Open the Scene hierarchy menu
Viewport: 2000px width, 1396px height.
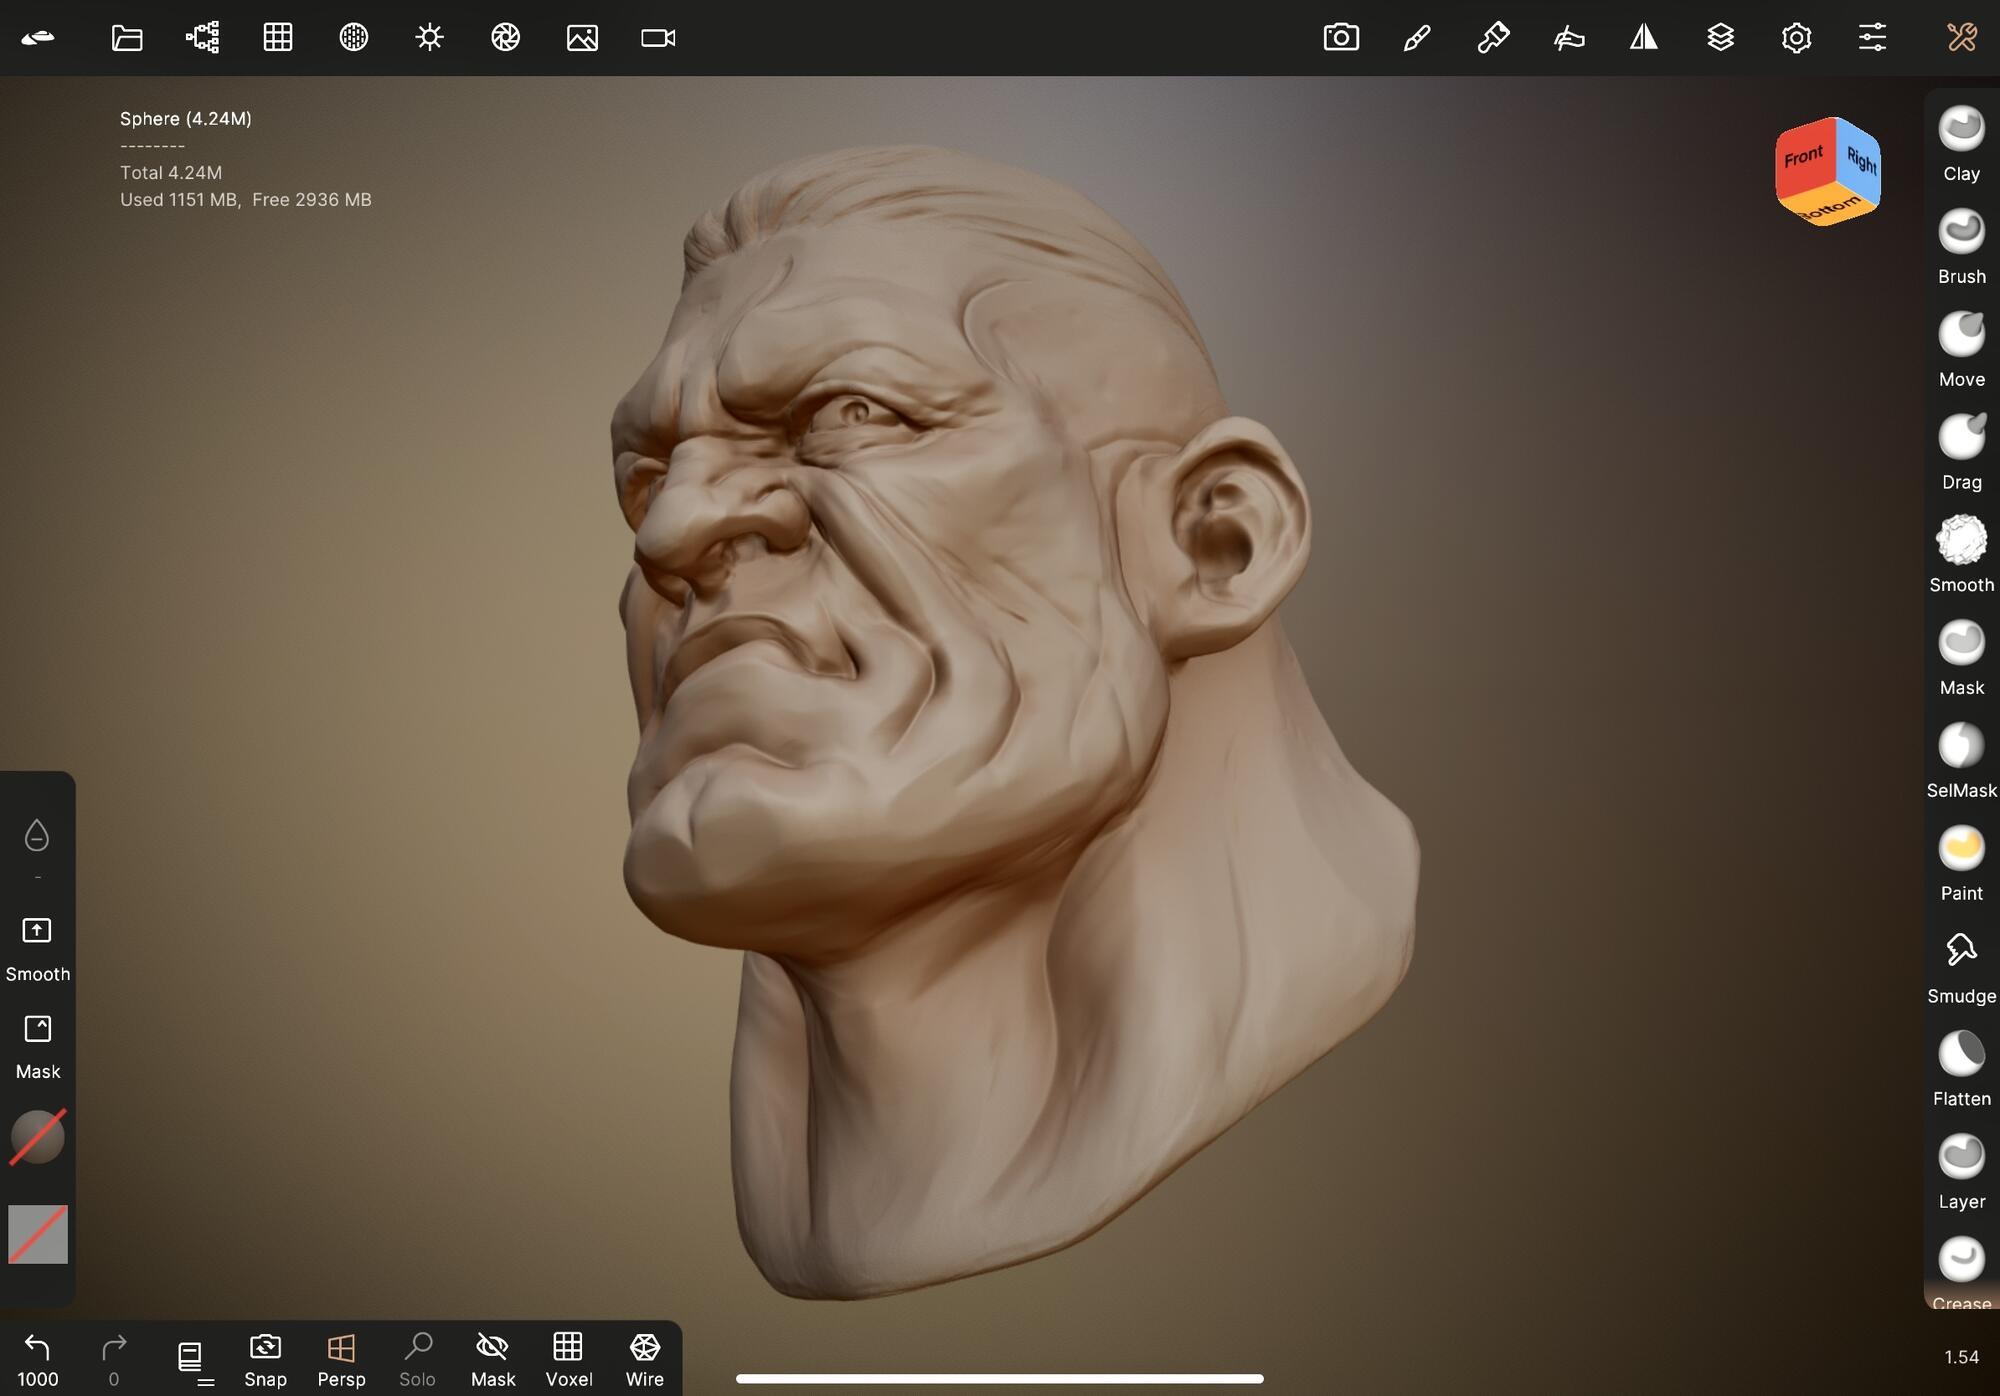pyautogui.click(x=202, y=38)
